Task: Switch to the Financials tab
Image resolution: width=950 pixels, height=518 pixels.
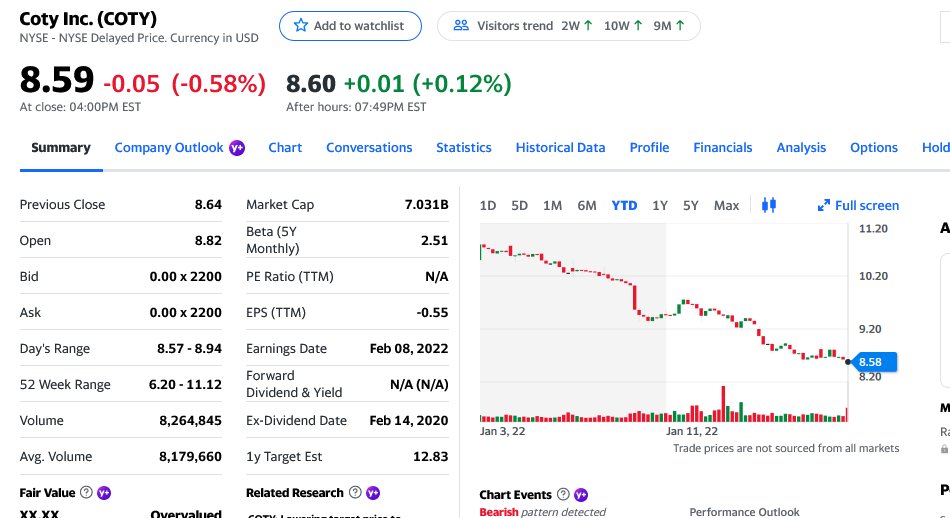Action: (723, 148)
